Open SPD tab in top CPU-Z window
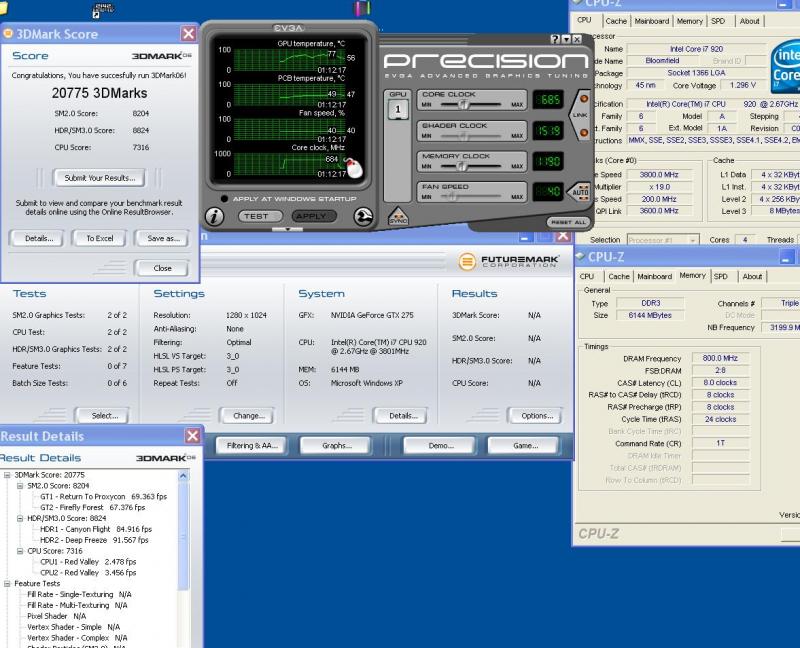 tap(718, 21)
